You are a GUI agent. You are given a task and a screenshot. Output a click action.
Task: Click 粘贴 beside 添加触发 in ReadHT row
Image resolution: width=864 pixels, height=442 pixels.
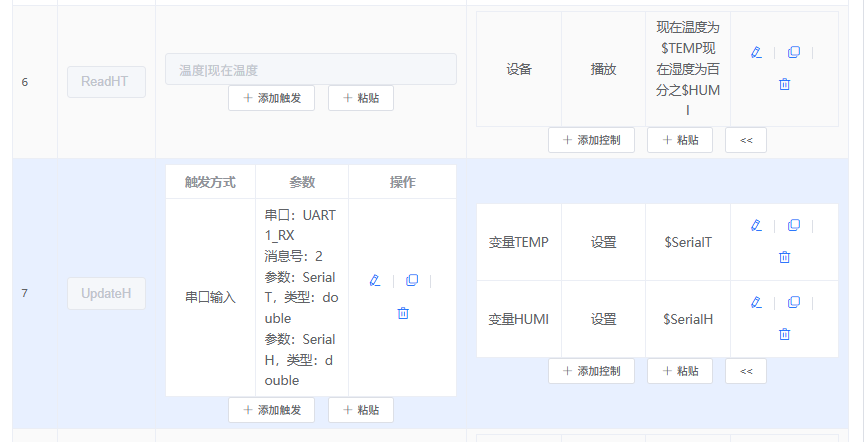coord(361,98)
